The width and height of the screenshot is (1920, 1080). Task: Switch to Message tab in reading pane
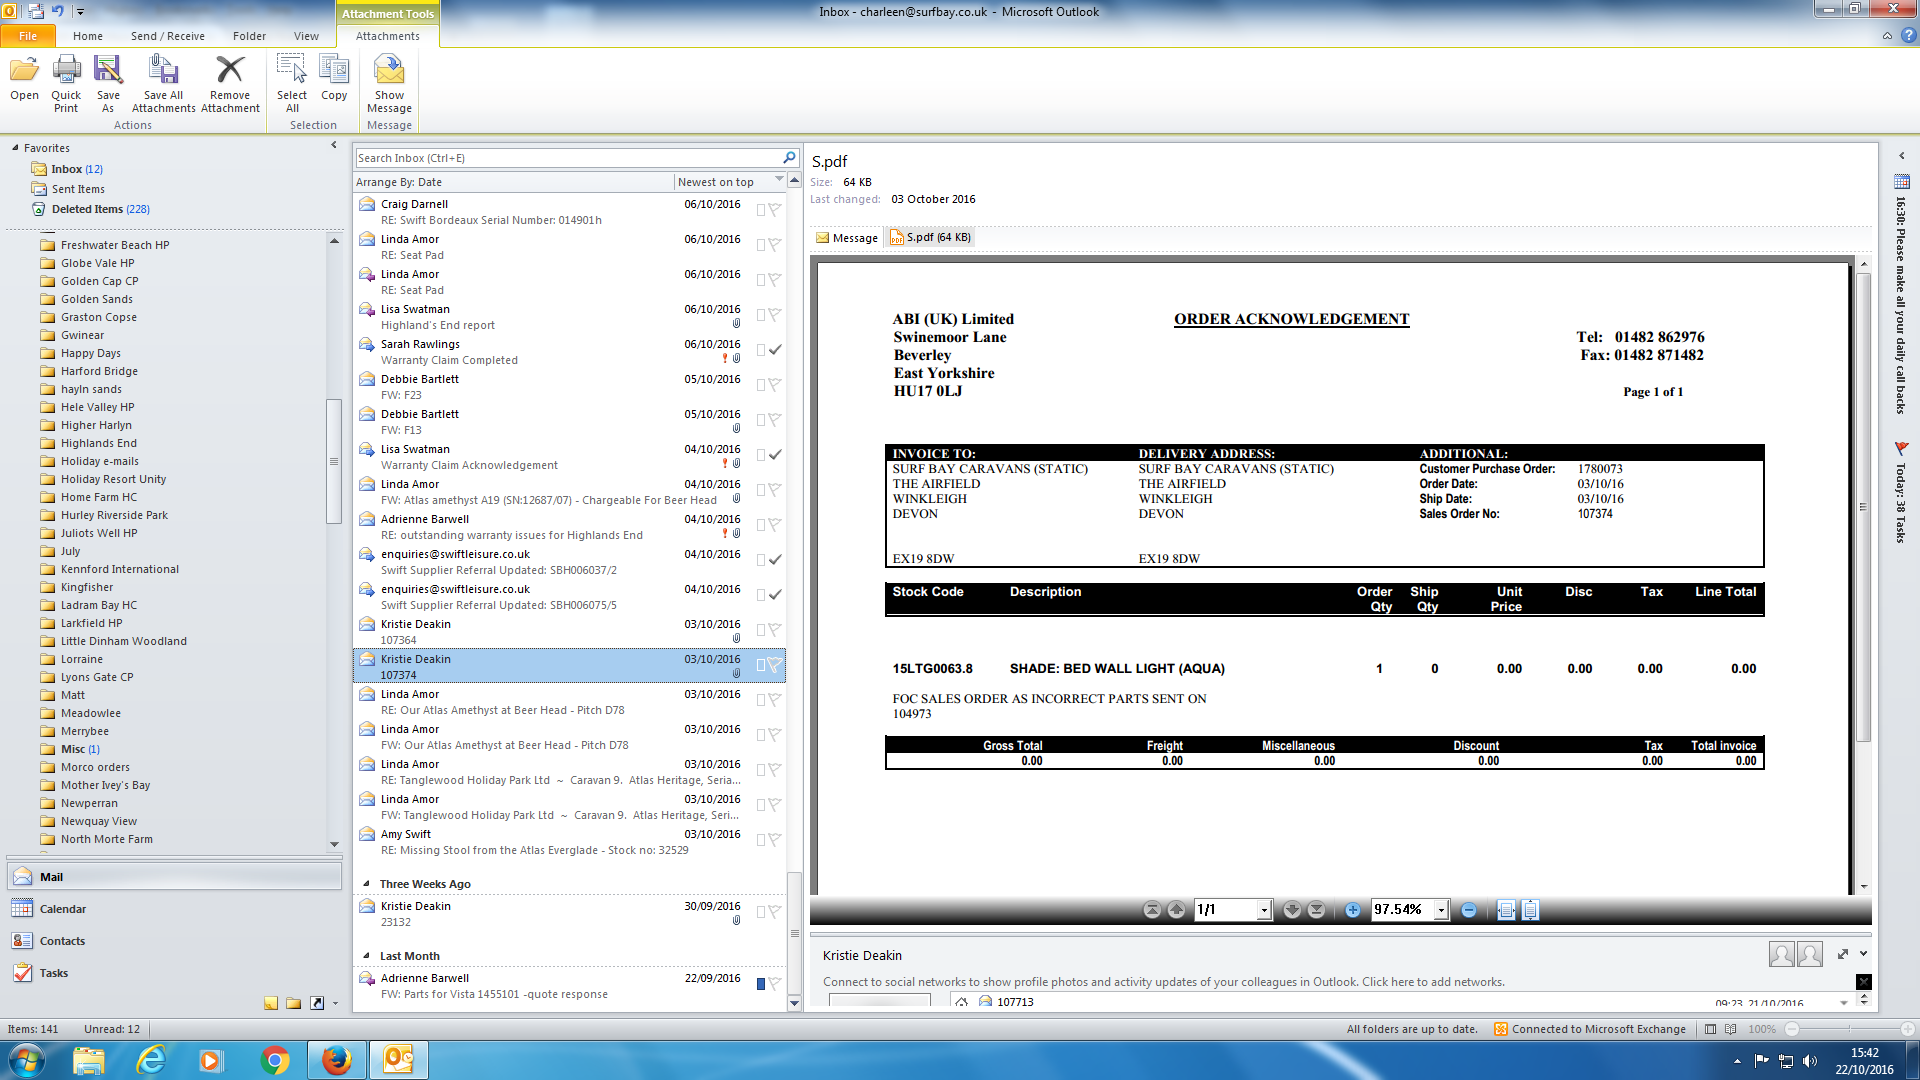point(847,238)
